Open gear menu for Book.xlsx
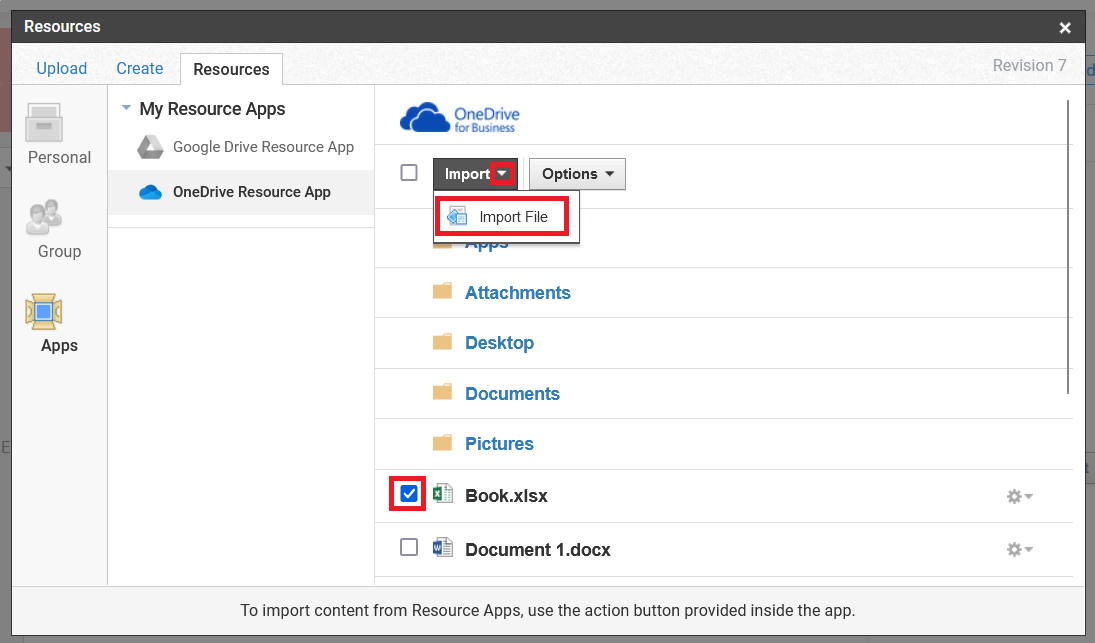This screenshot has height=643, width=1095. [x=1020, y=496]
